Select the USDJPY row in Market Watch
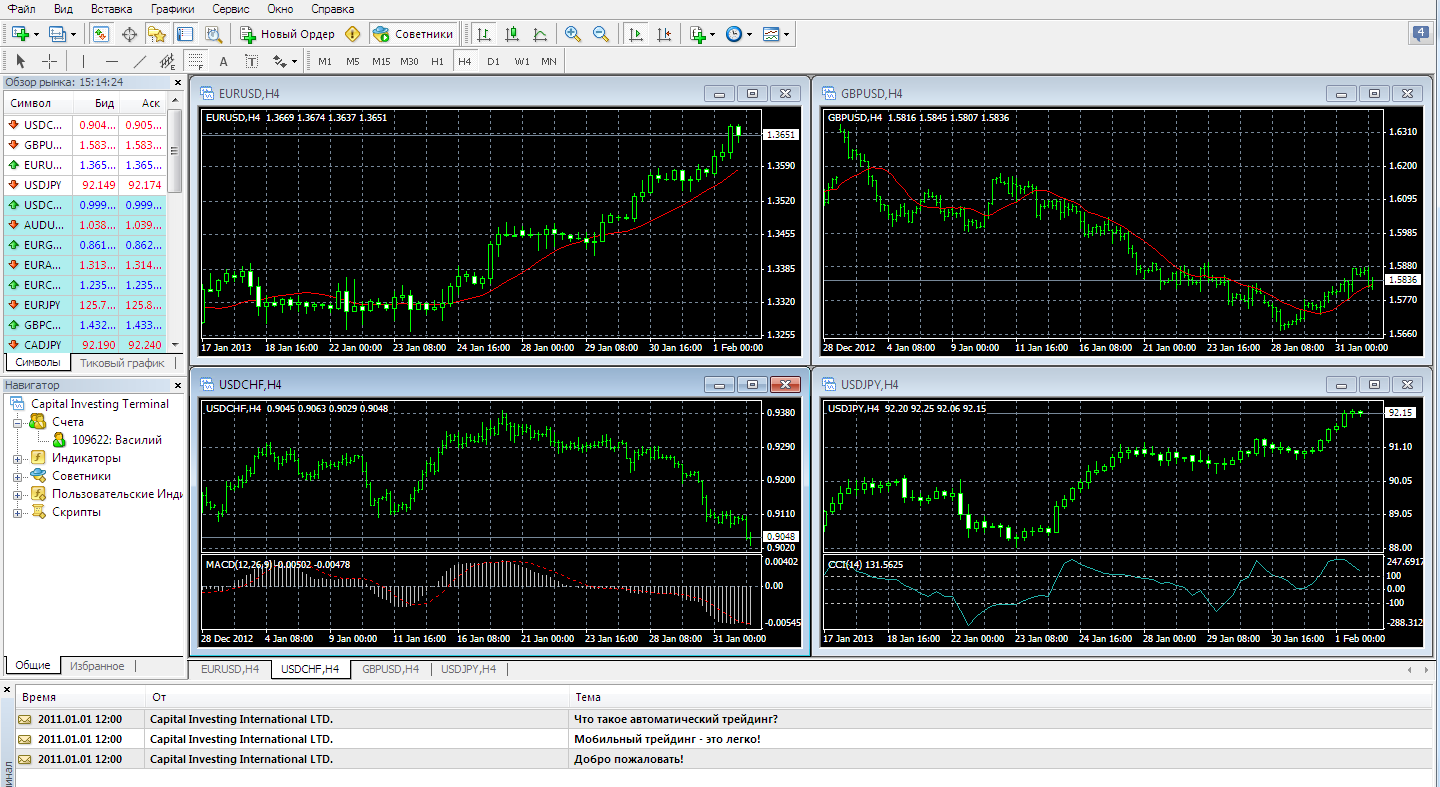 tap(84, 185)
